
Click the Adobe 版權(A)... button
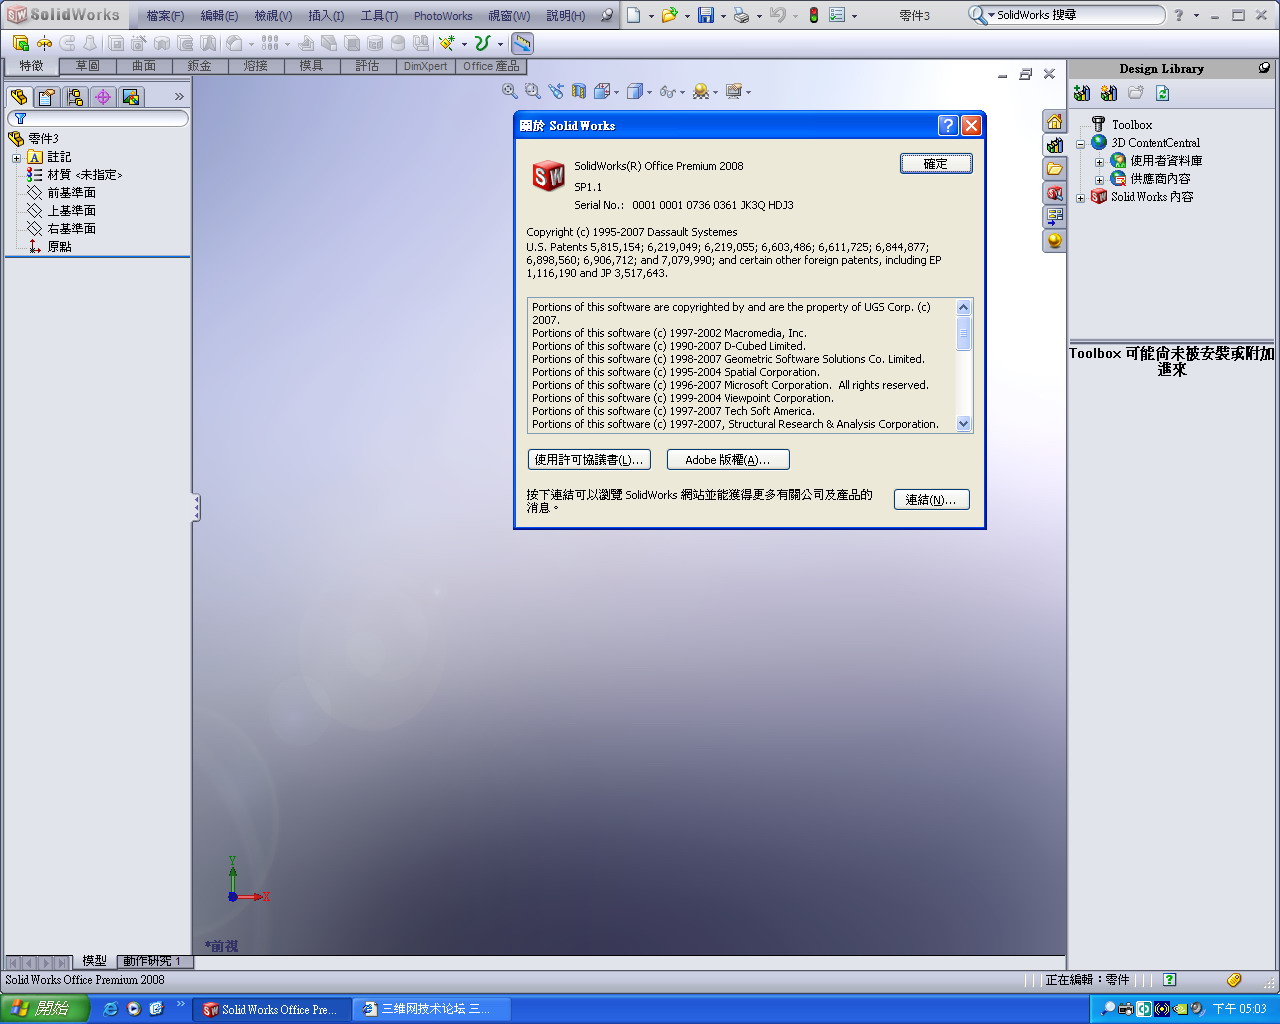728,459
